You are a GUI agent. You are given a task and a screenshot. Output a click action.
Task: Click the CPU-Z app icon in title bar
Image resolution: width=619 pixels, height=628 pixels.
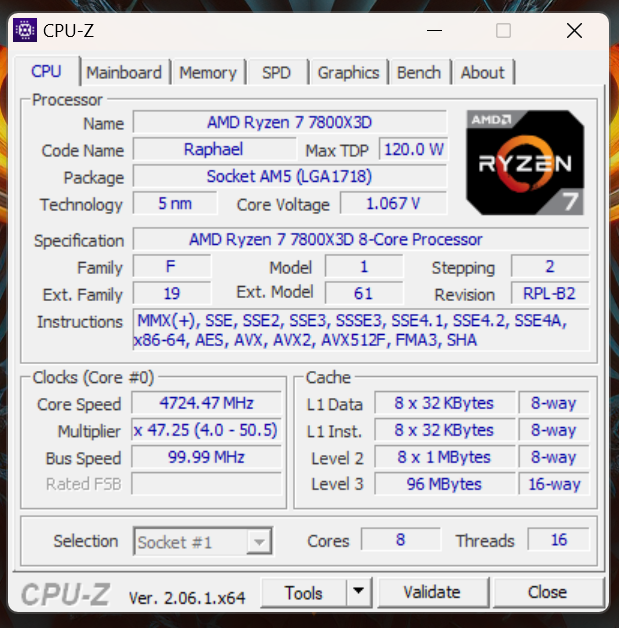25,30
